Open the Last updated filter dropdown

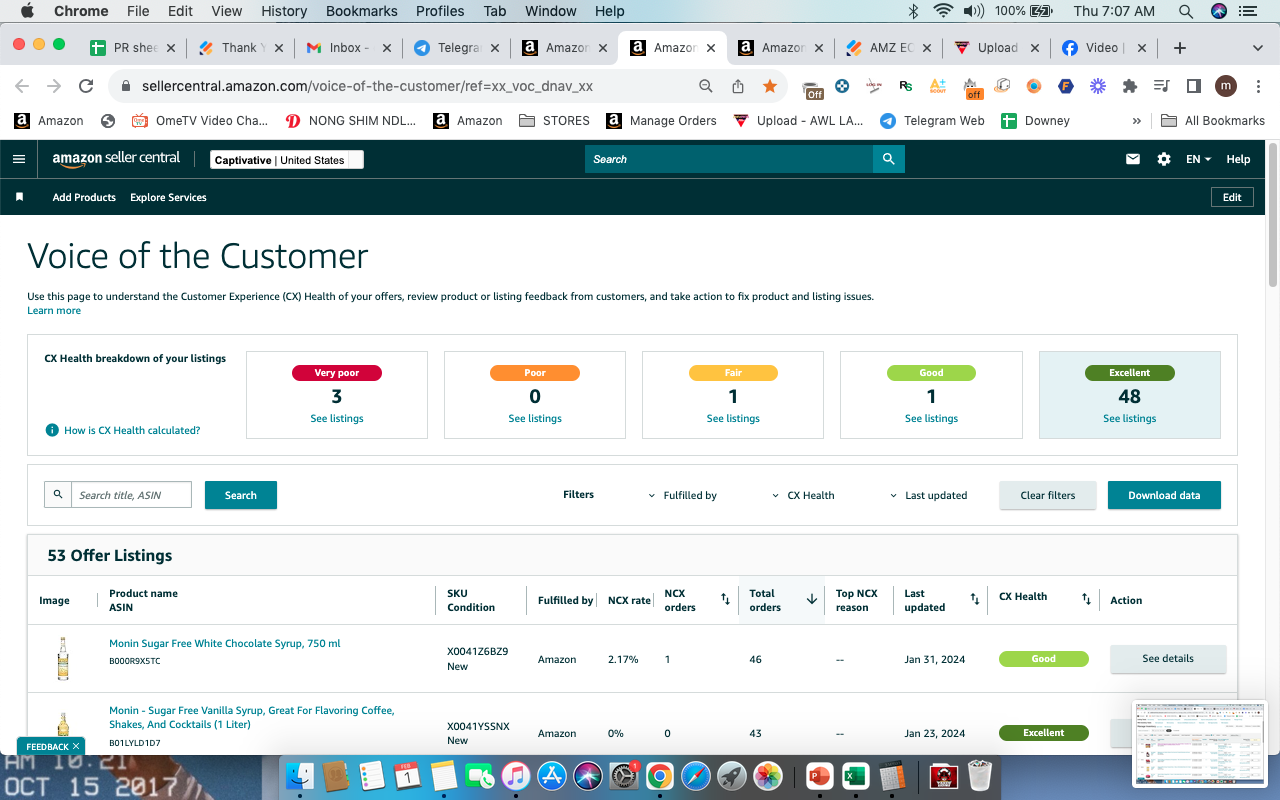929,495
